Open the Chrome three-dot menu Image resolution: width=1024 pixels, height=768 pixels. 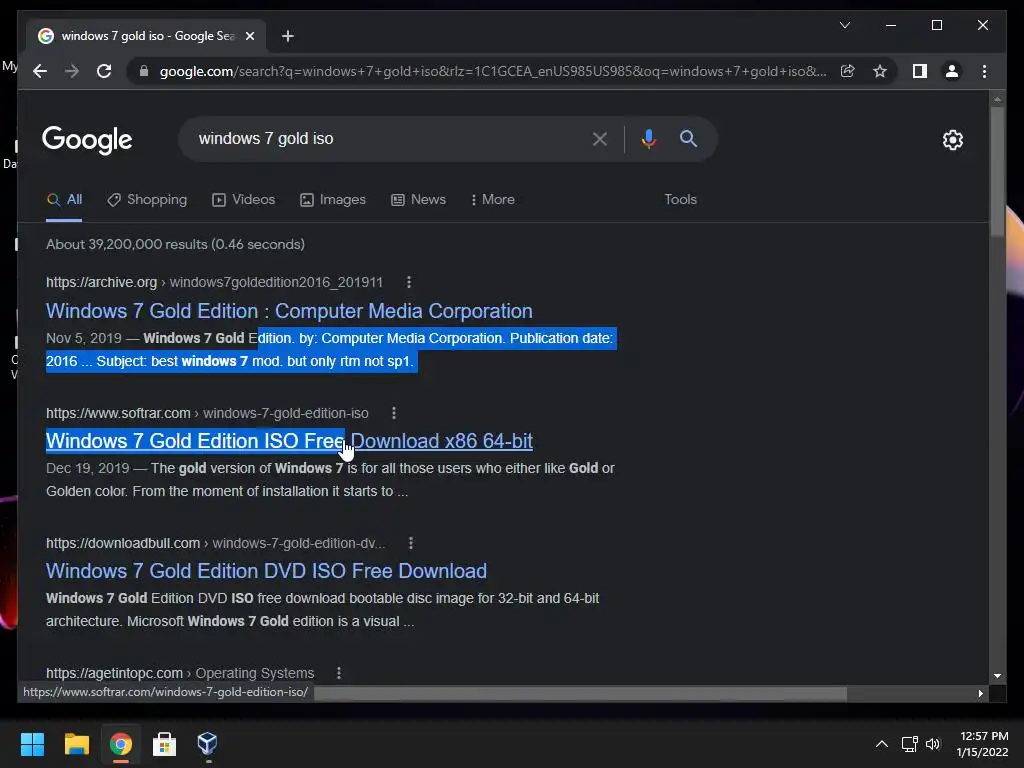point(984,71)
